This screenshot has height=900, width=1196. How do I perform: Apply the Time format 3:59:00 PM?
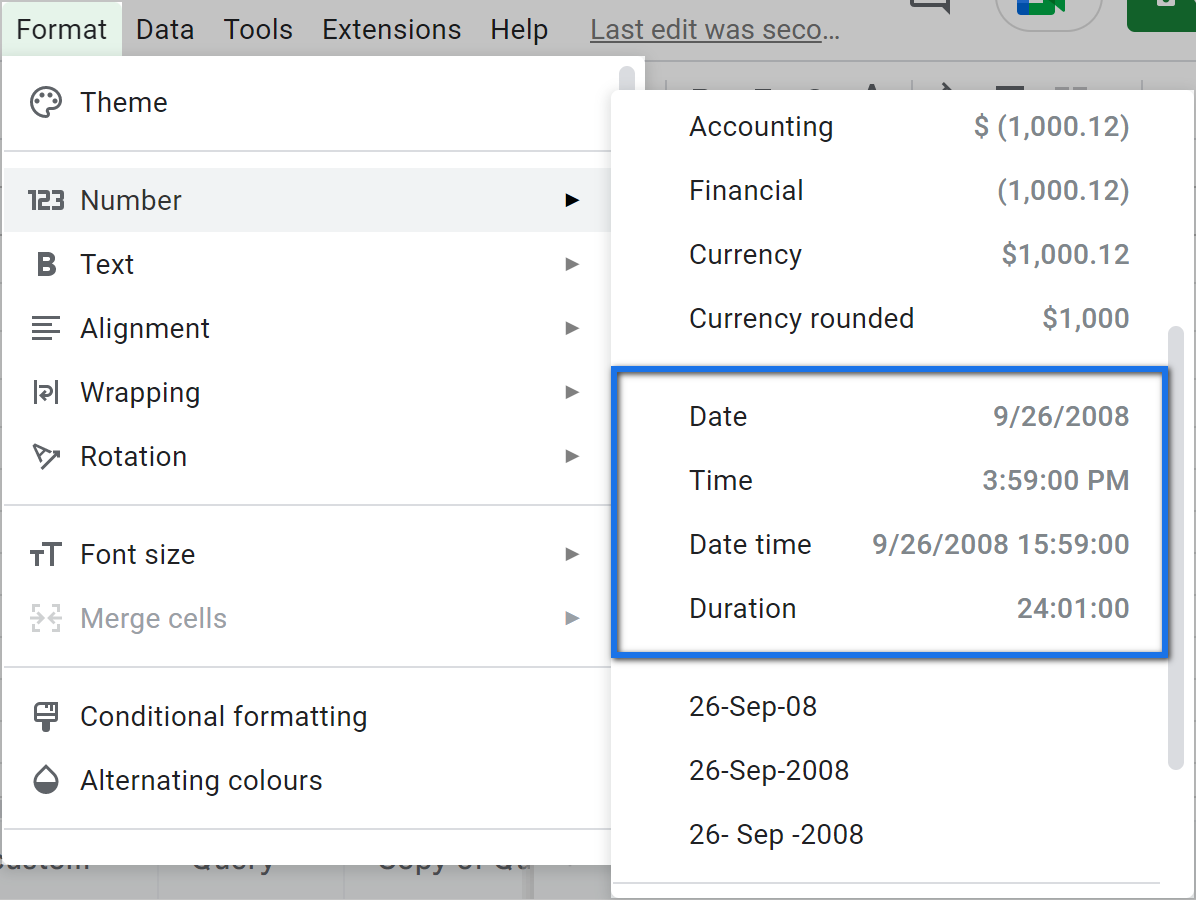pos(889,481)
